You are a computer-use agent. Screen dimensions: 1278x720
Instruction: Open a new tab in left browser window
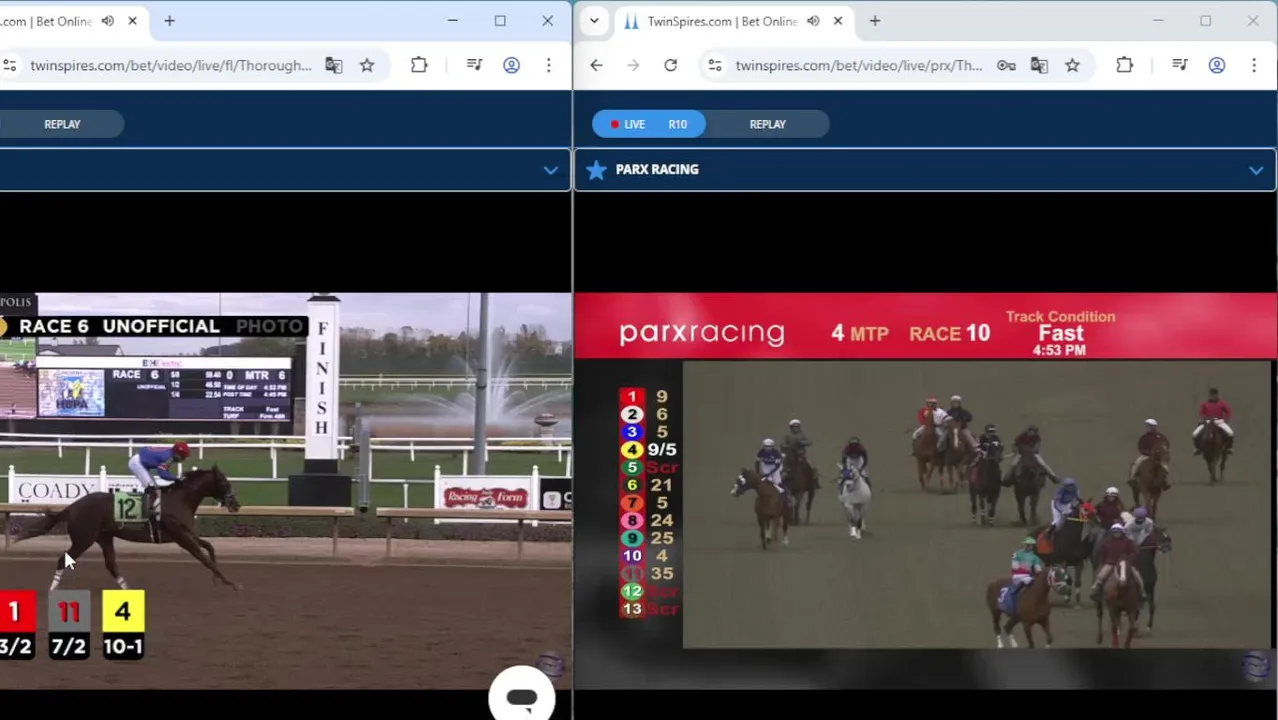point(170,21)
